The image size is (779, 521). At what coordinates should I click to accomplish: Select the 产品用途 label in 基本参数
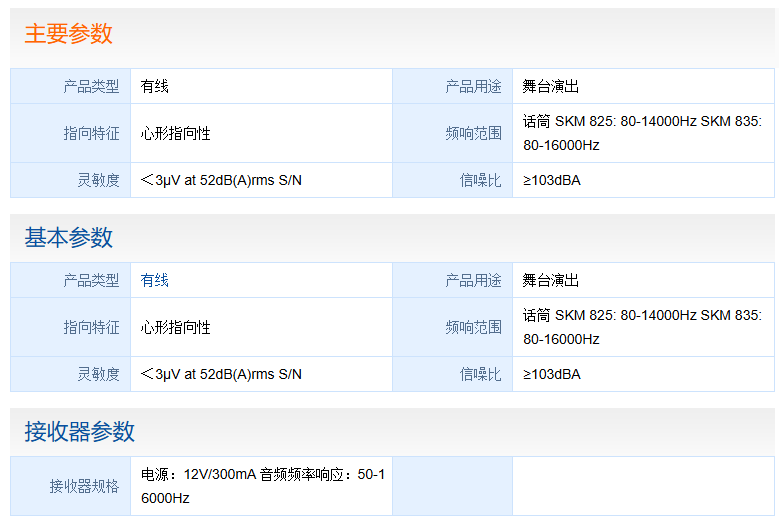click(473, 281)
